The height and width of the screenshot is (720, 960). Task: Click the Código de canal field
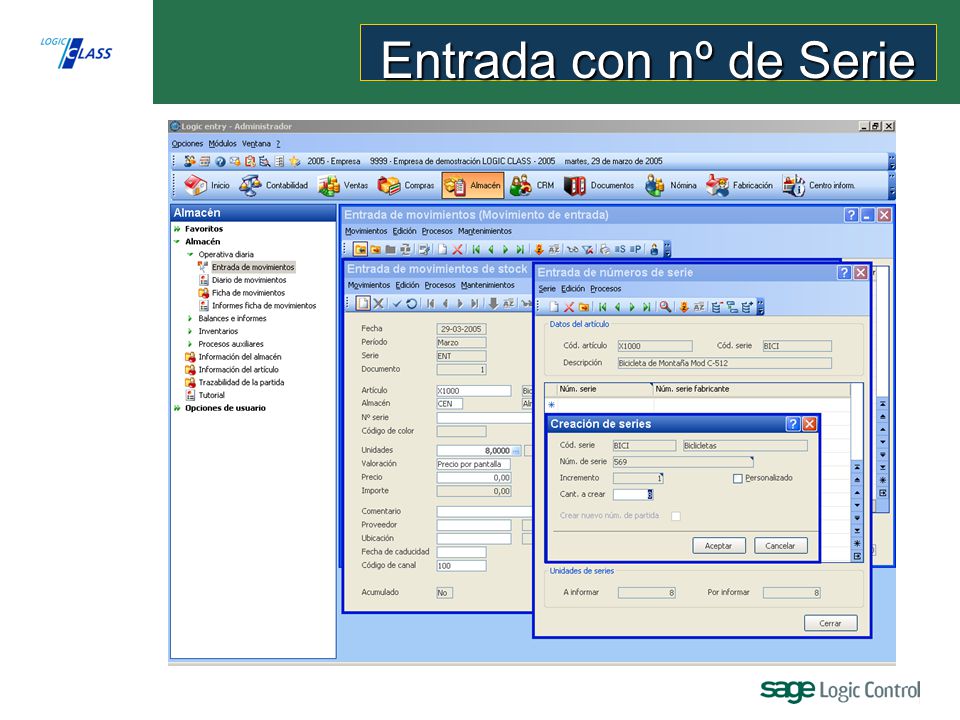pyautogui.click(x=462, y=566)
